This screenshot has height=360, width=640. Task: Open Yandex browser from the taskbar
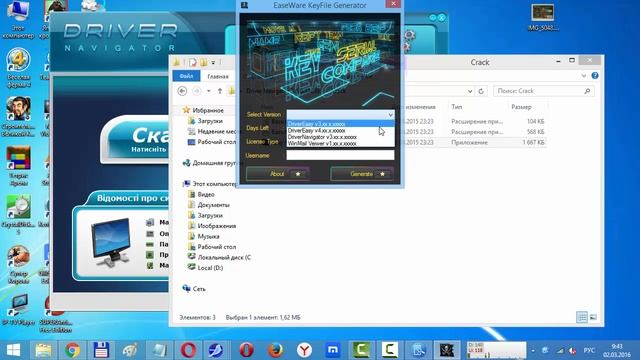[x=304, y=350]
